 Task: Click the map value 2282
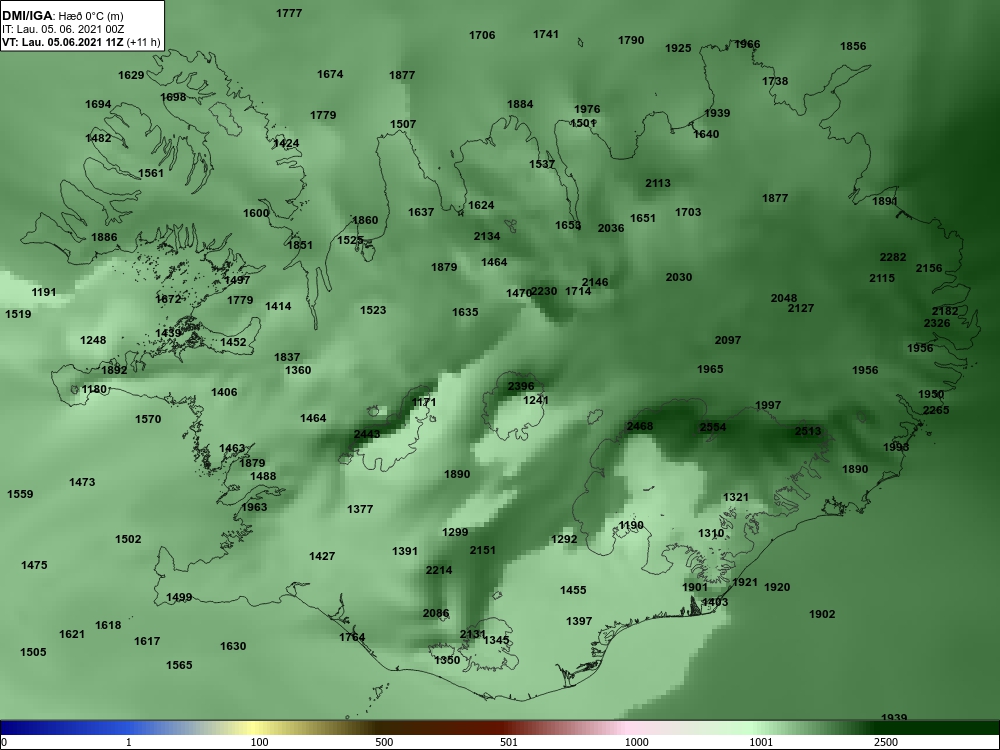[x=893, y=257]
